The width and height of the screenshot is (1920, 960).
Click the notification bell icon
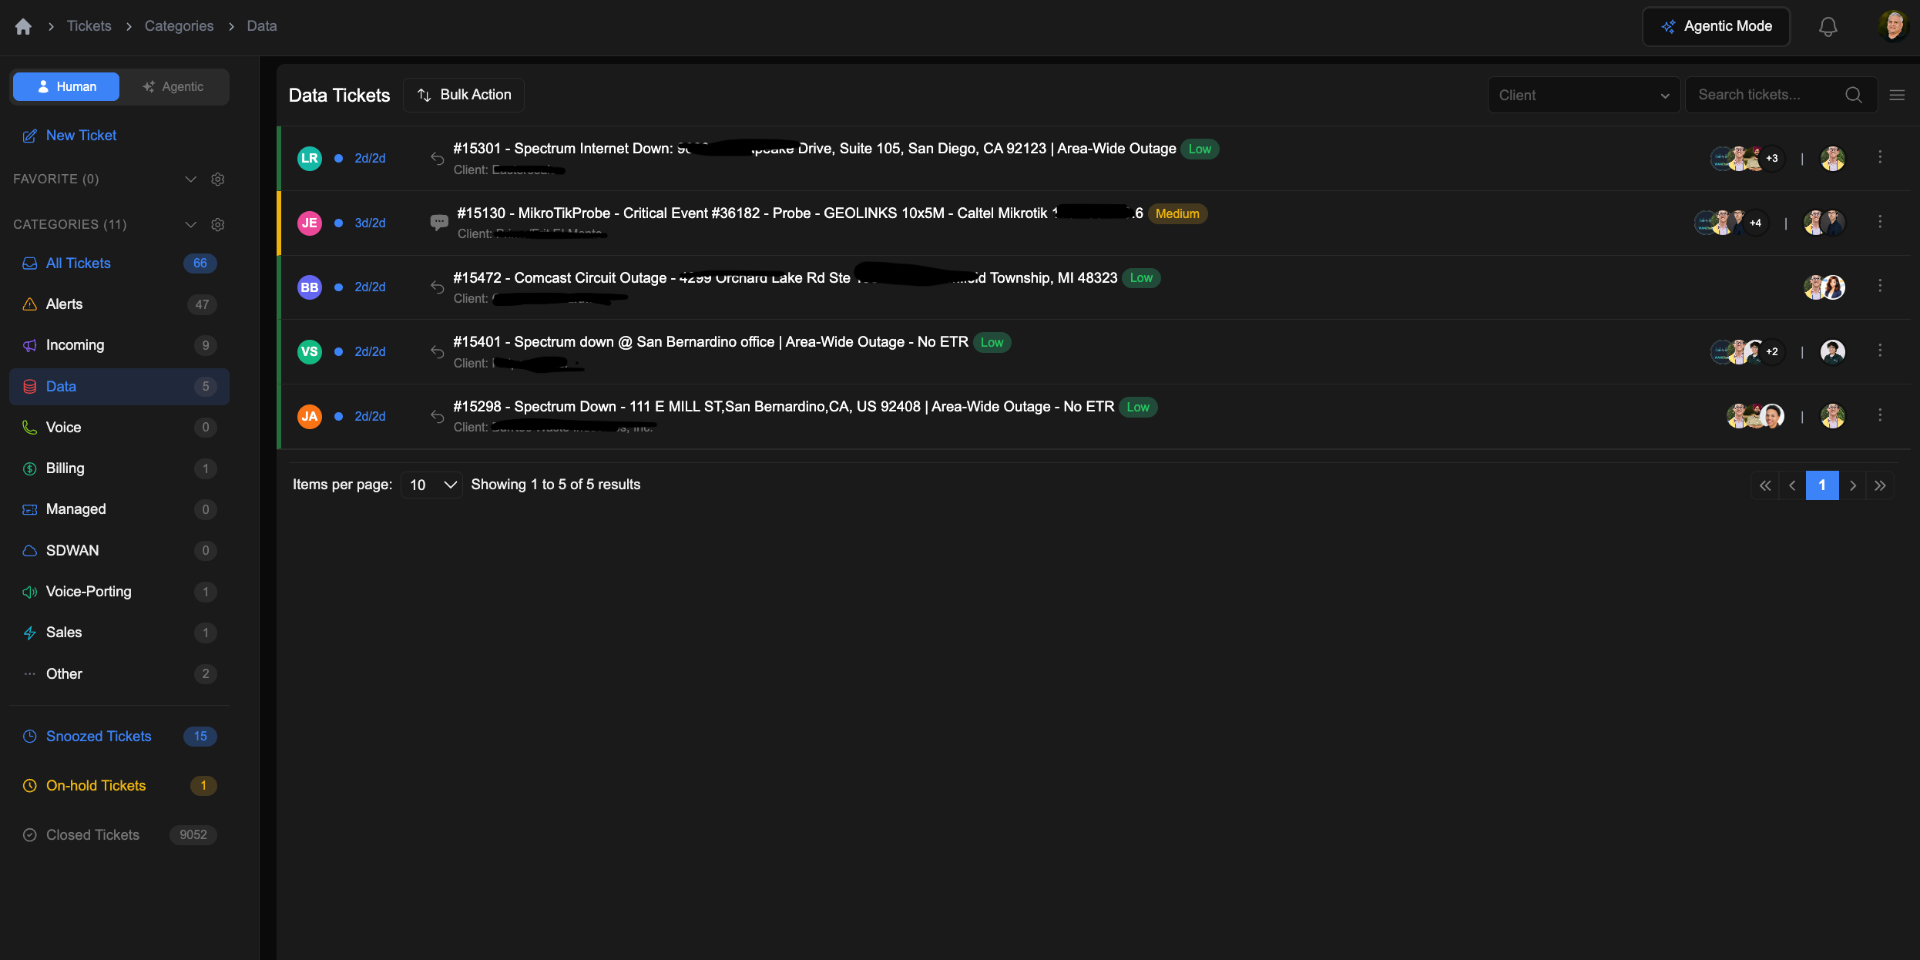[x=1827, y=27]
